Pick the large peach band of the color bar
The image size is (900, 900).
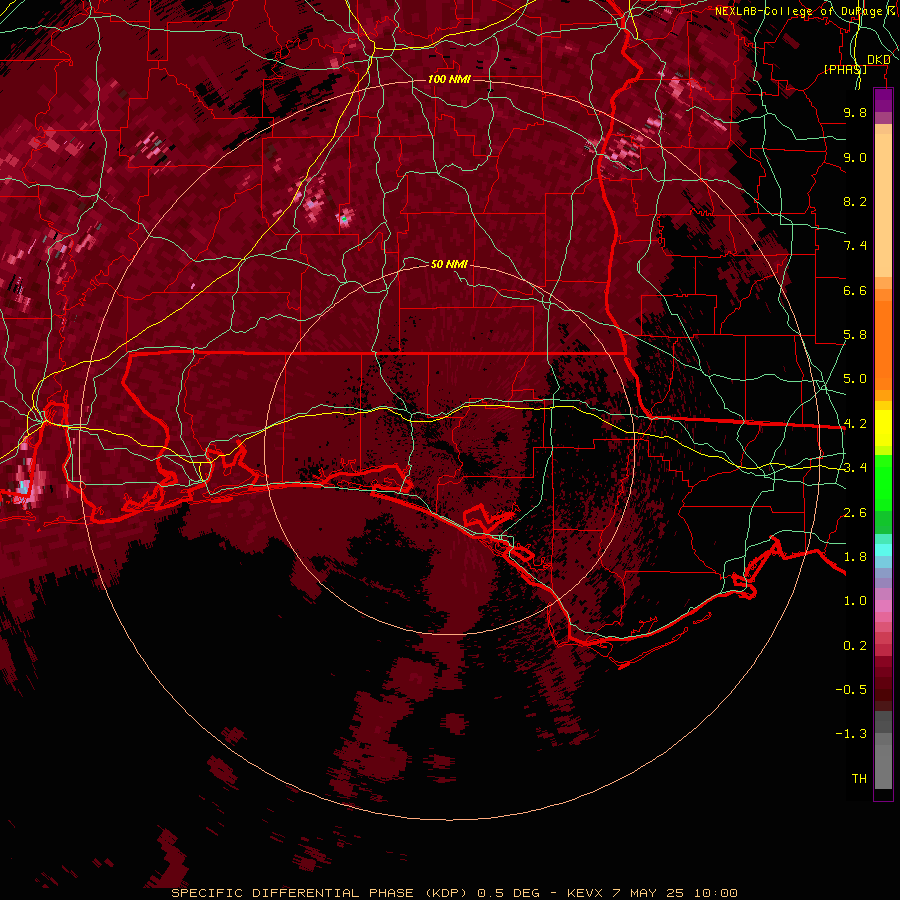coord(883,205)
